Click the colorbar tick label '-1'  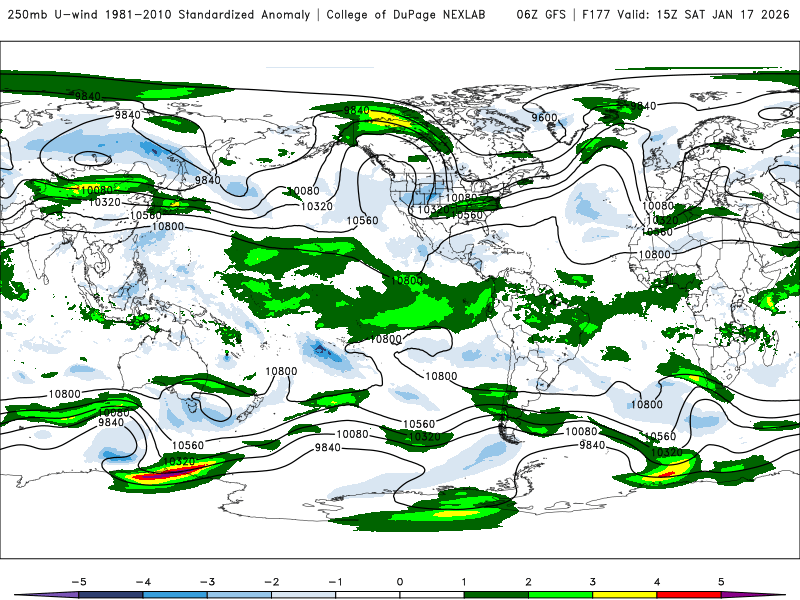[x=336, y=582]
